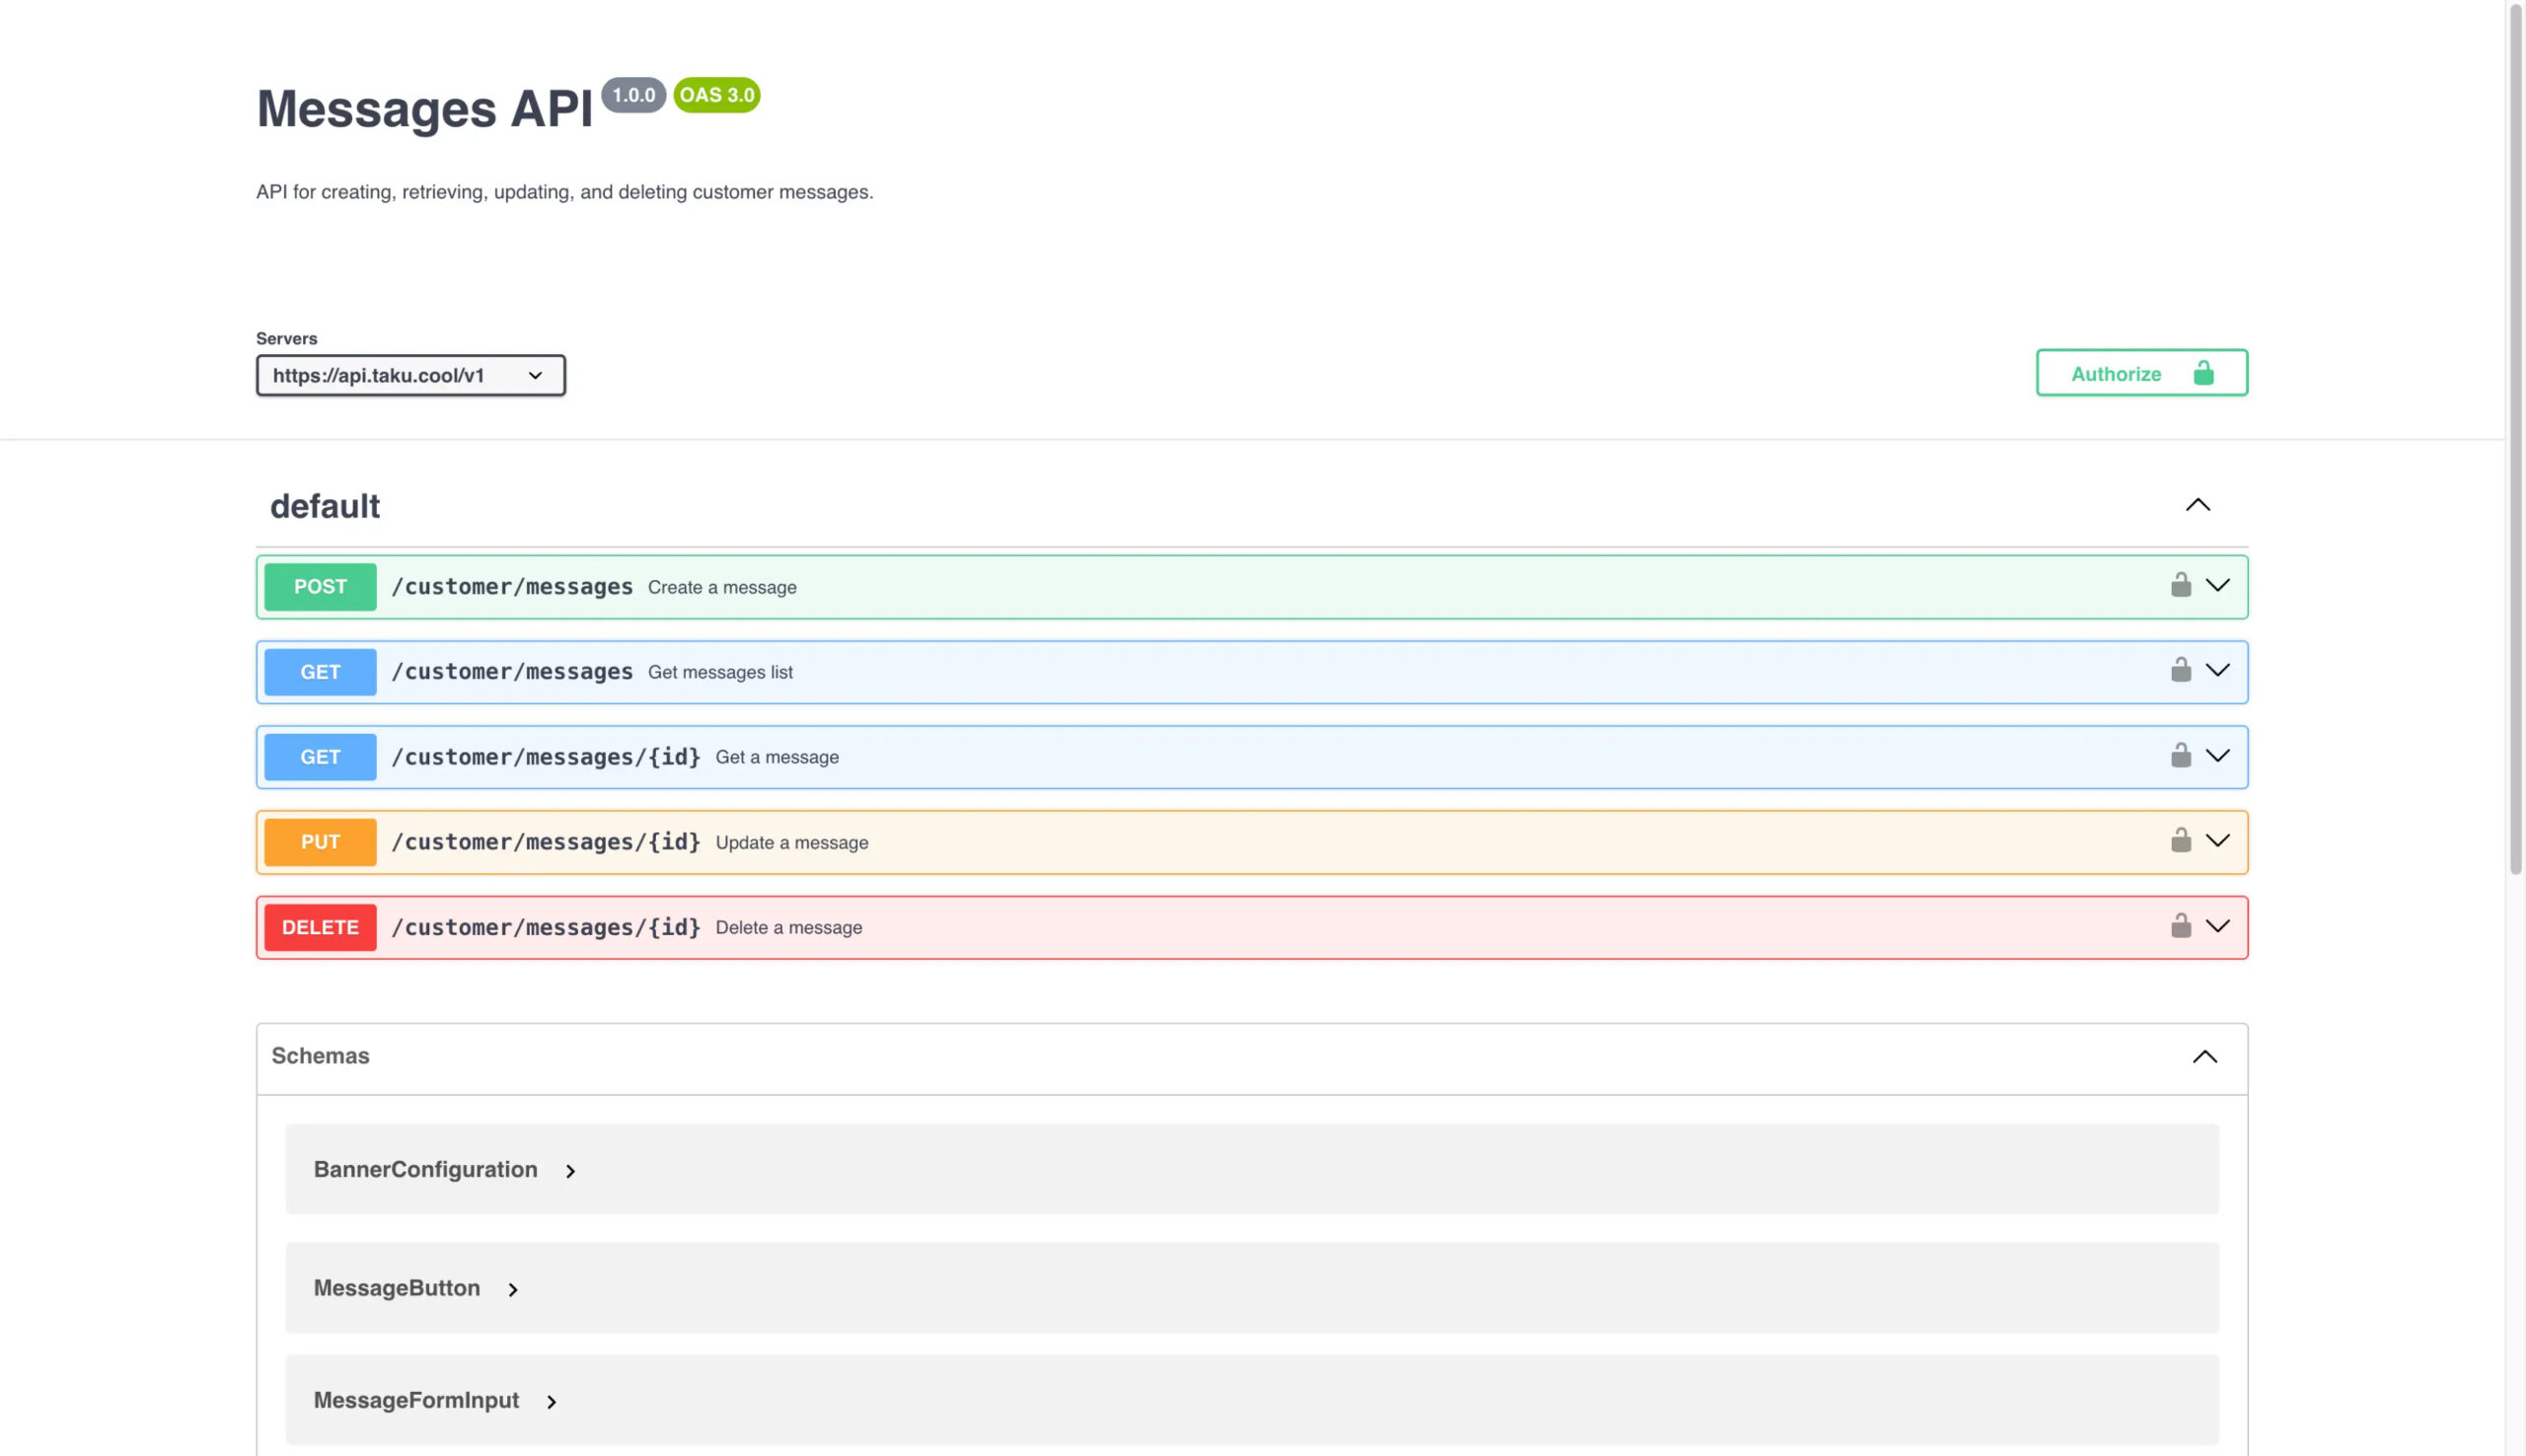
Task: Click the Create a message summary text
Action: (x=722, y=588)
